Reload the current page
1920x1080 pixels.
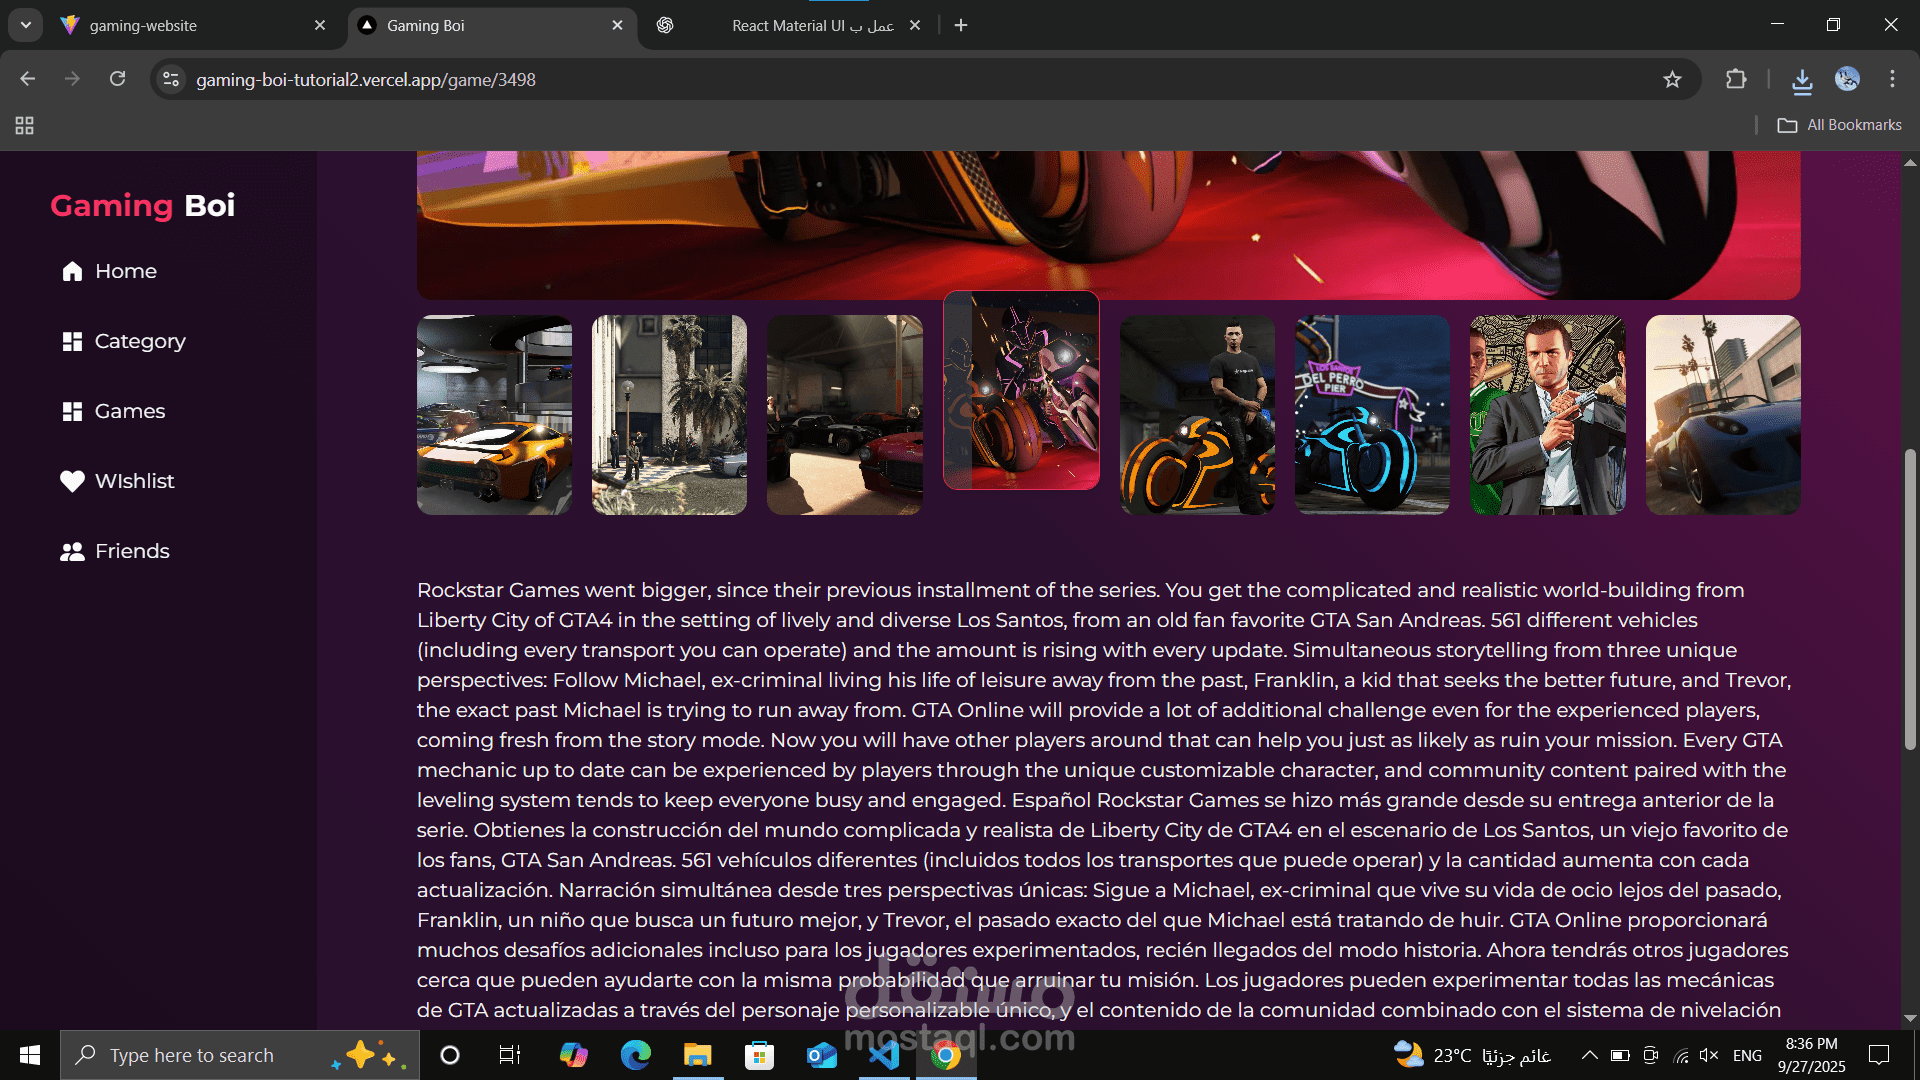tap(117, 79)
